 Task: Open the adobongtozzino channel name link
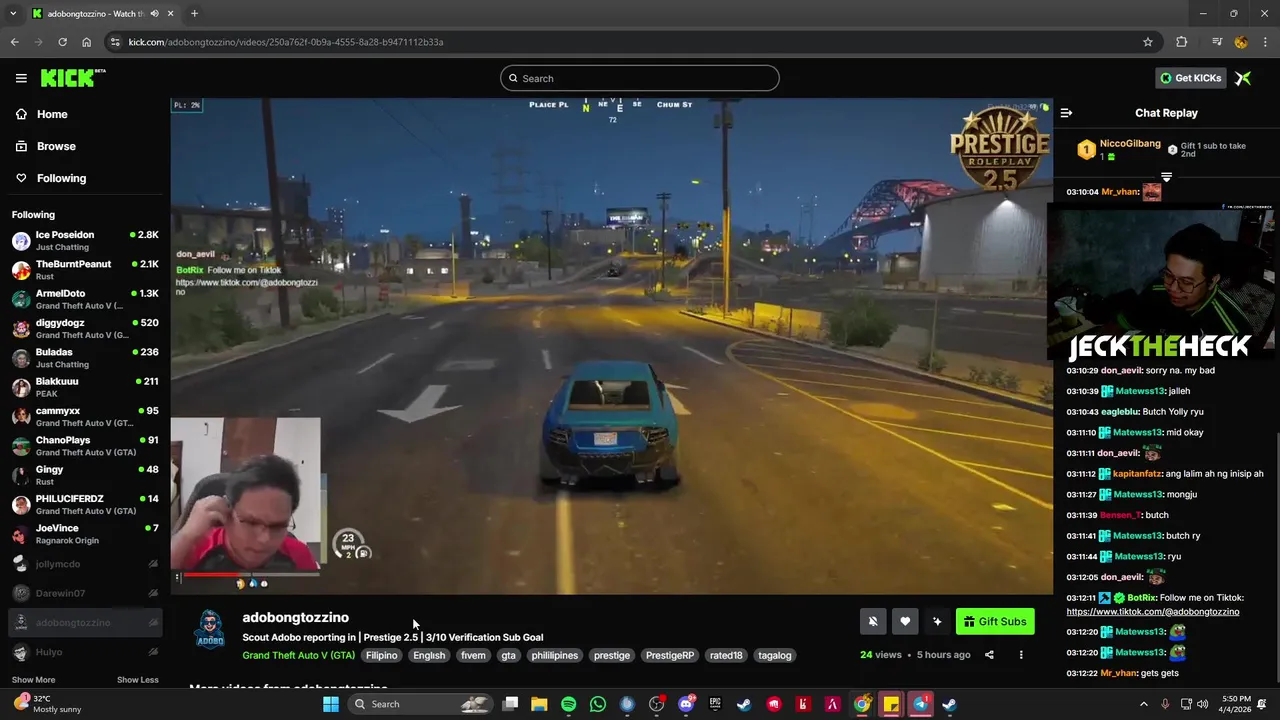tap(295, 617)
